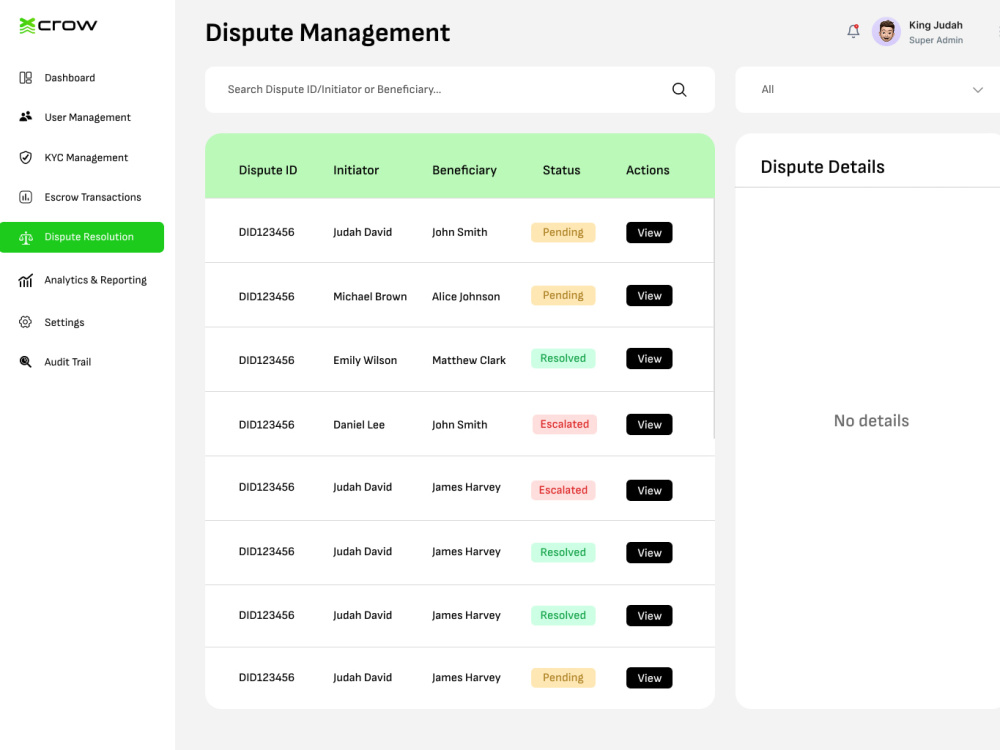The height and width of the screenshot is (750, 1000).
Task: View the Emily Wilson dispute
Action: pyautogui.click(x=649, y=359)
